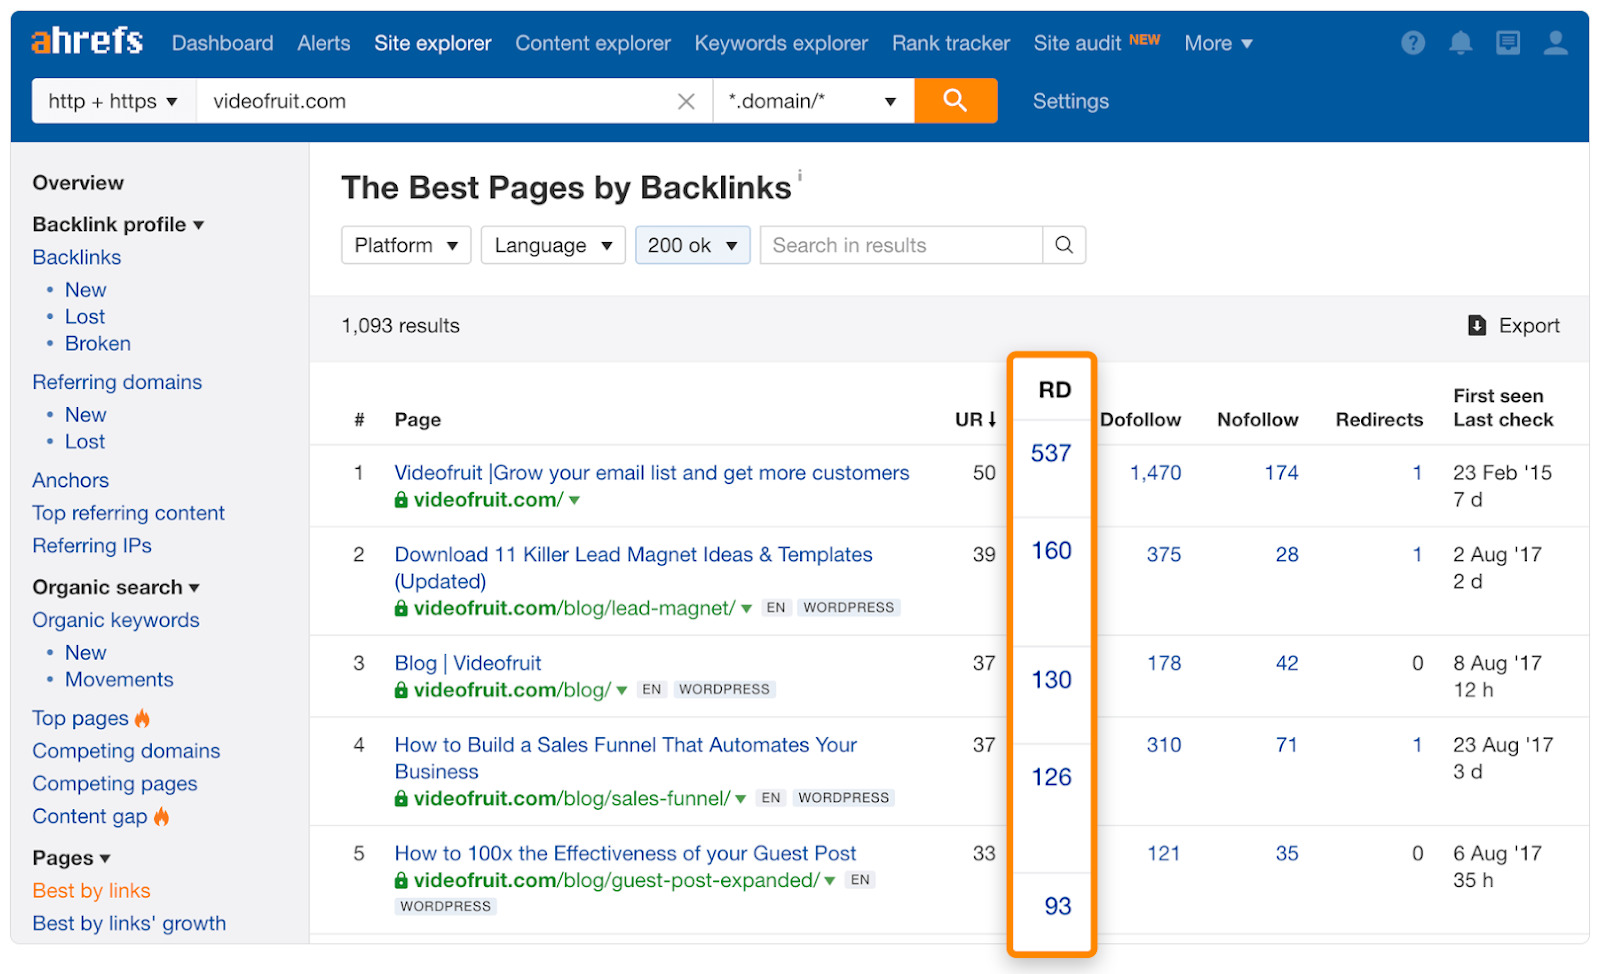Viewport: 1600px width, 974px height.
Task: Open Referring domains in the sidebar
Action: click(x=117, y=382)
